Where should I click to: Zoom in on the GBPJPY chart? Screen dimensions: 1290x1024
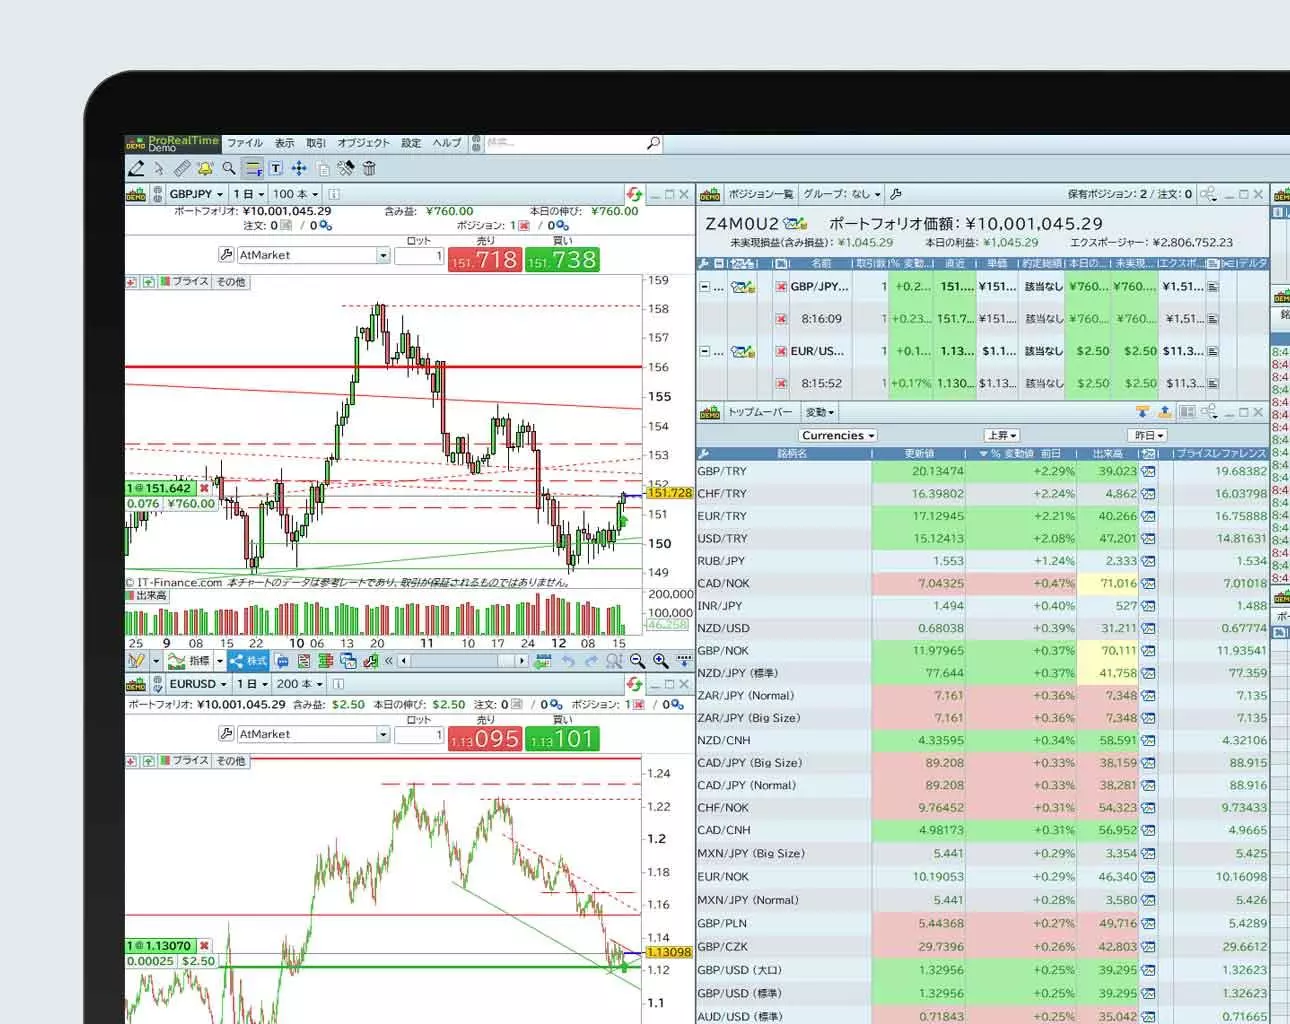pos(660,661)
